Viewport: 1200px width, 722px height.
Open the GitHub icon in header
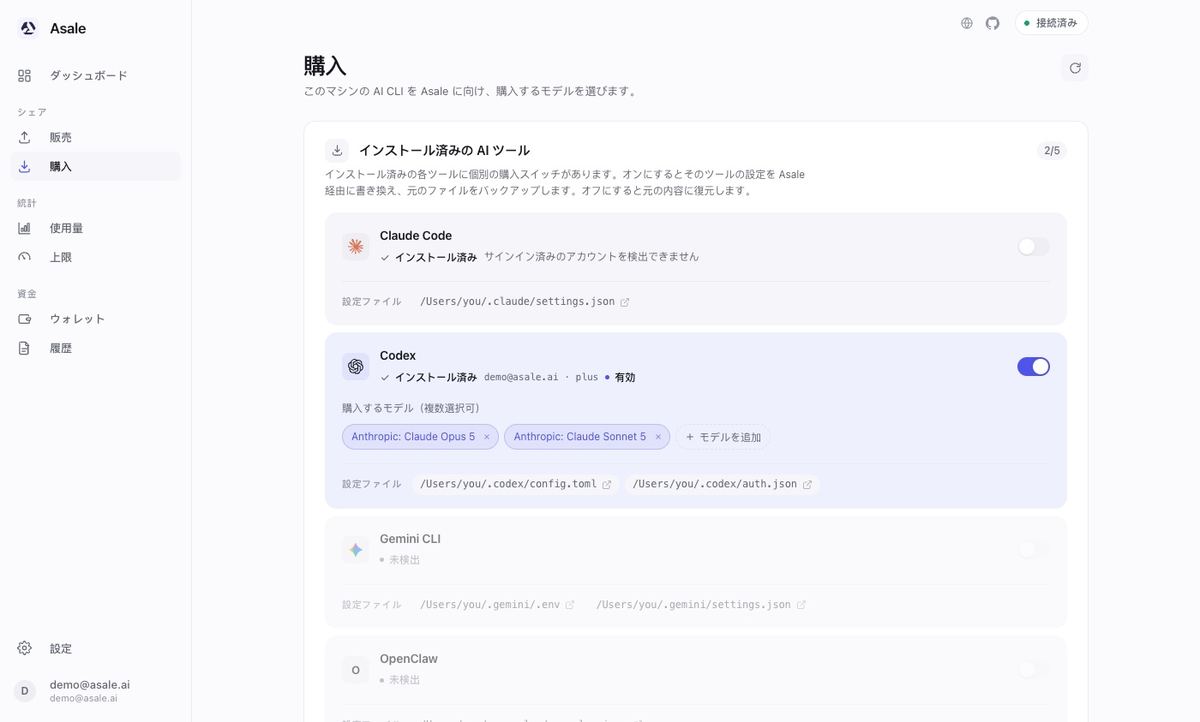click(993, 23)
